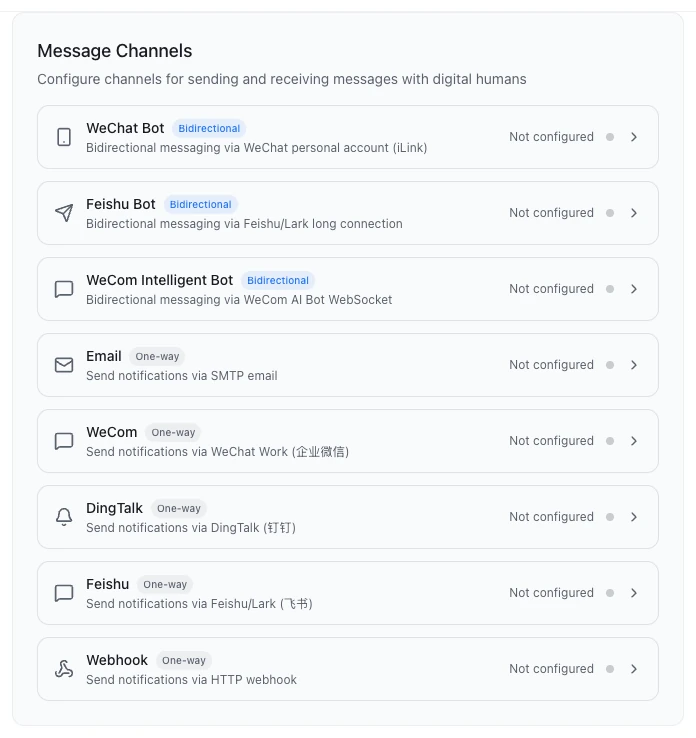Click the status dot on Webhook row

tap(610, 669)
